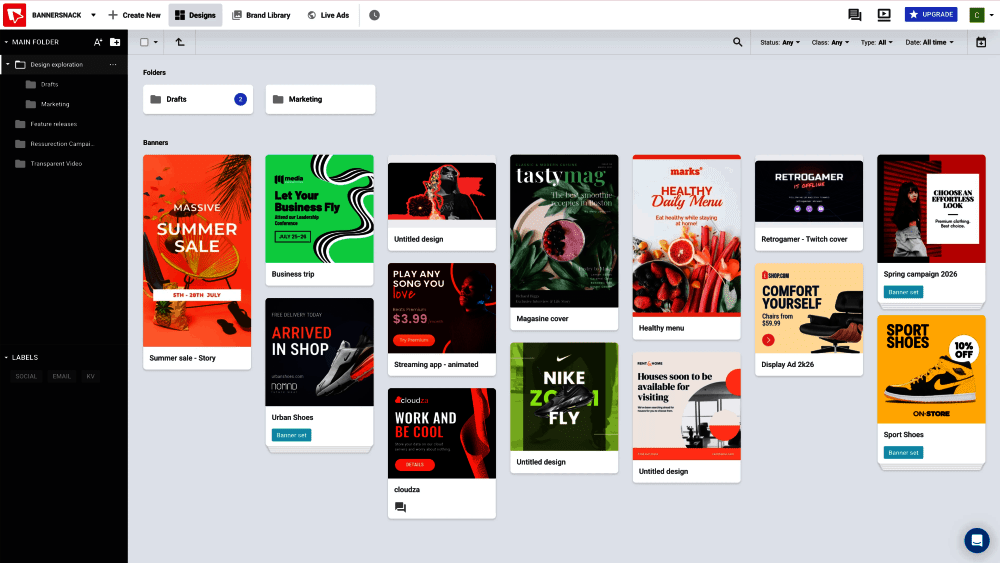Collapse the LABELS section
This screenshot has height=563, width=1000.
21,358
